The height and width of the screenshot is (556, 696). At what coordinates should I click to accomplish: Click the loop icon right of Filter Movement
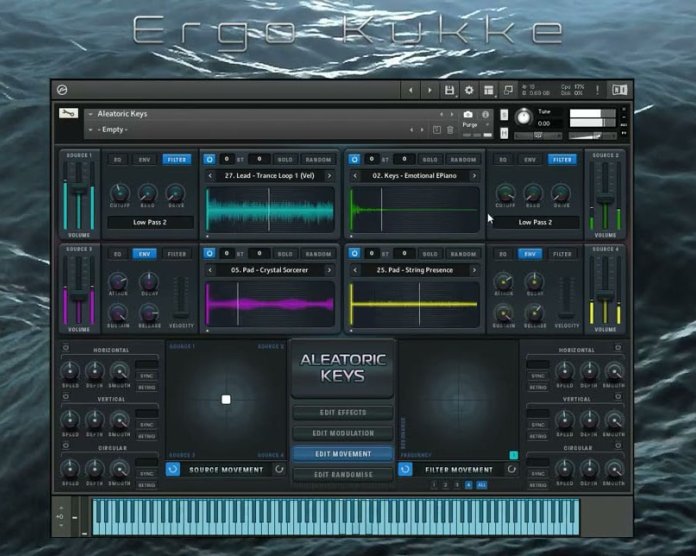pos(511,469)
